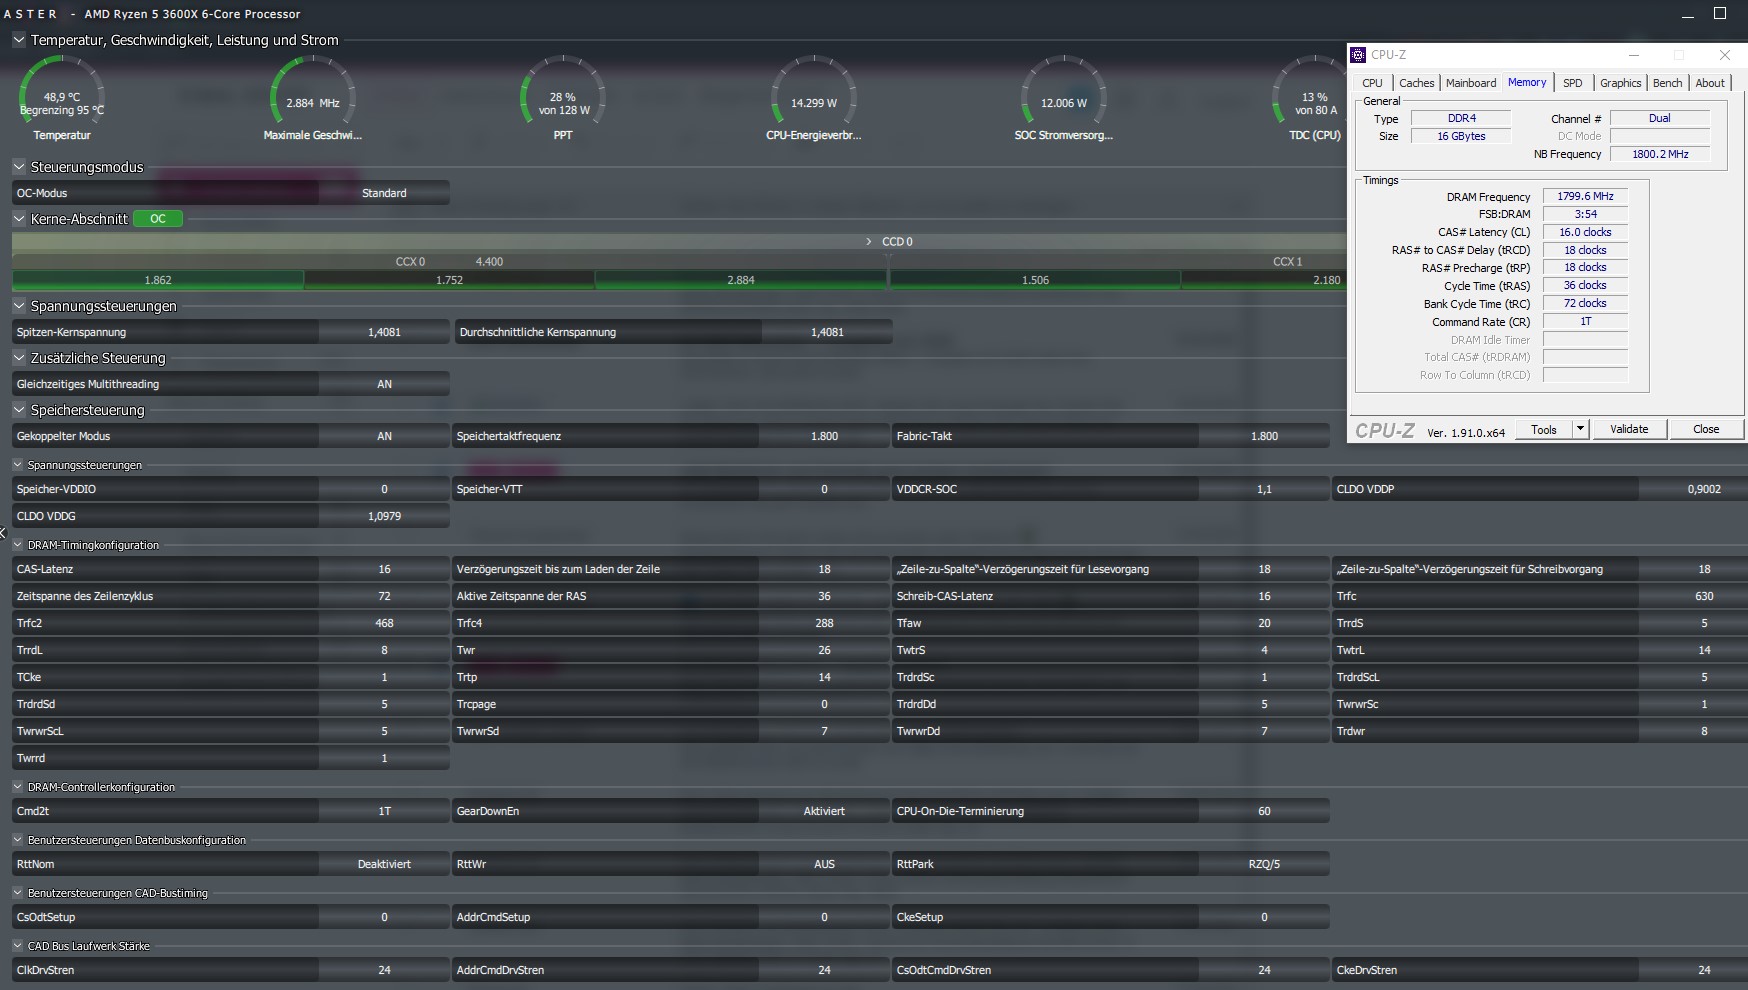Edit the ClkDrvStren value 24
Screen dimensions: 1748x990
point(384,970)
